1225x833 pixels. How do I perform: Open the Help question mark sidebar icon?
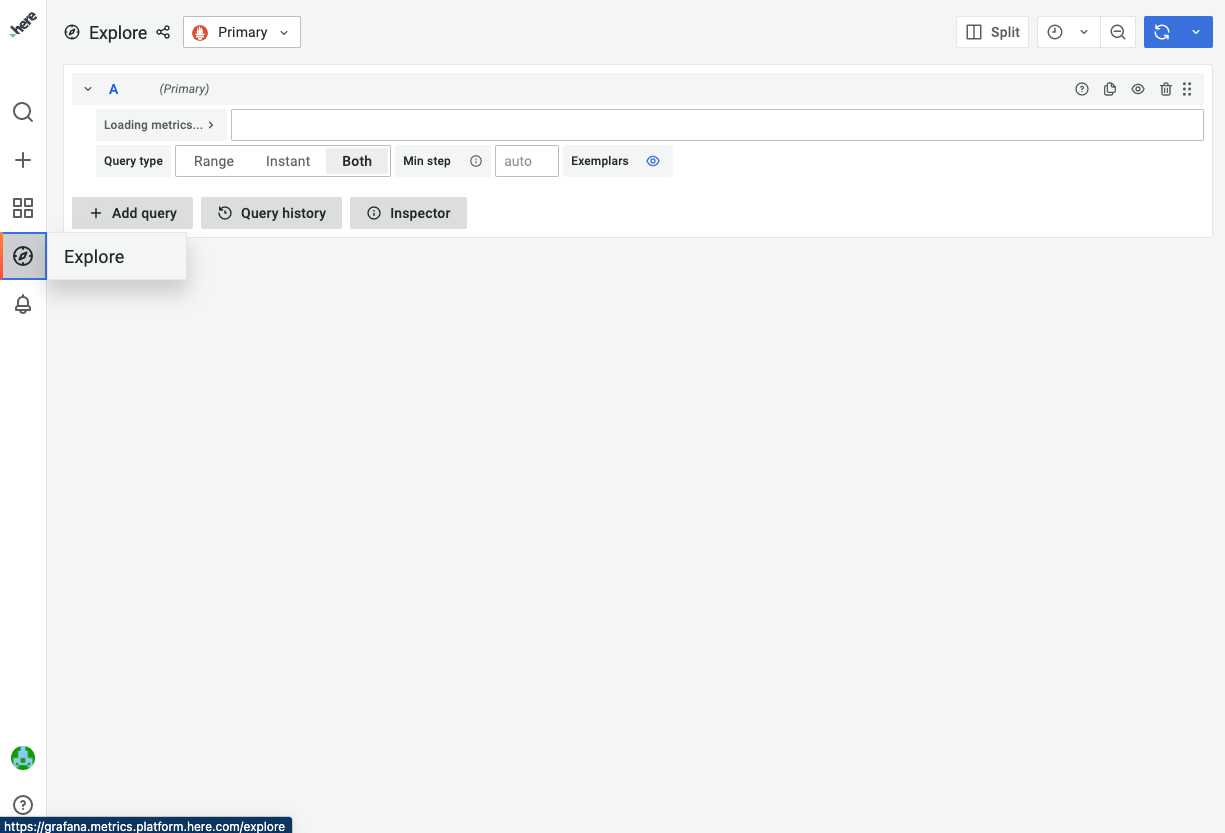[23, 805]
